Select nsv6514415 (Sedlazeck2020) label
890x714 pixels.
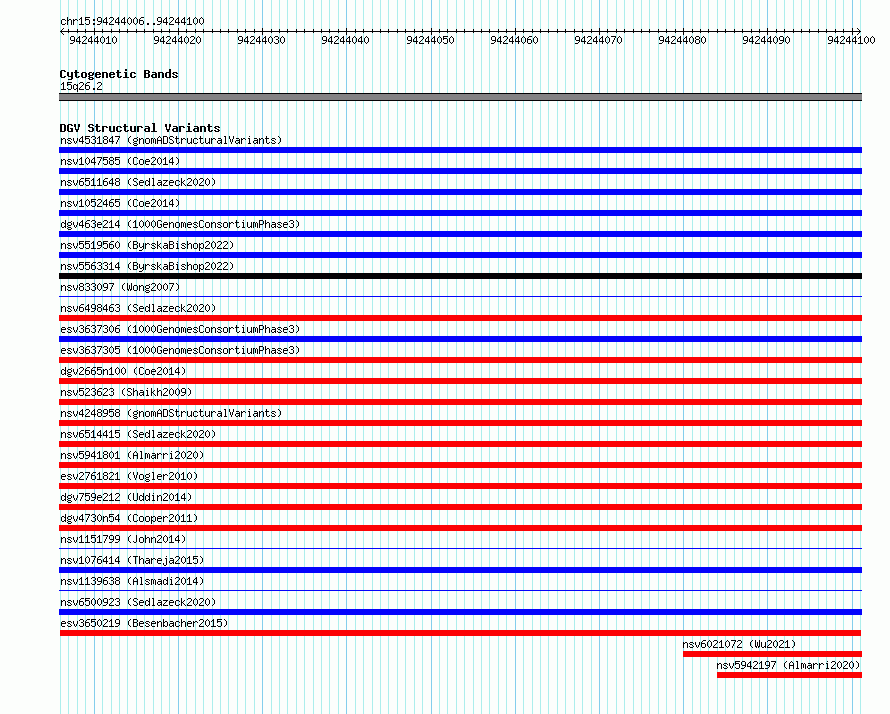pos(138,434)
